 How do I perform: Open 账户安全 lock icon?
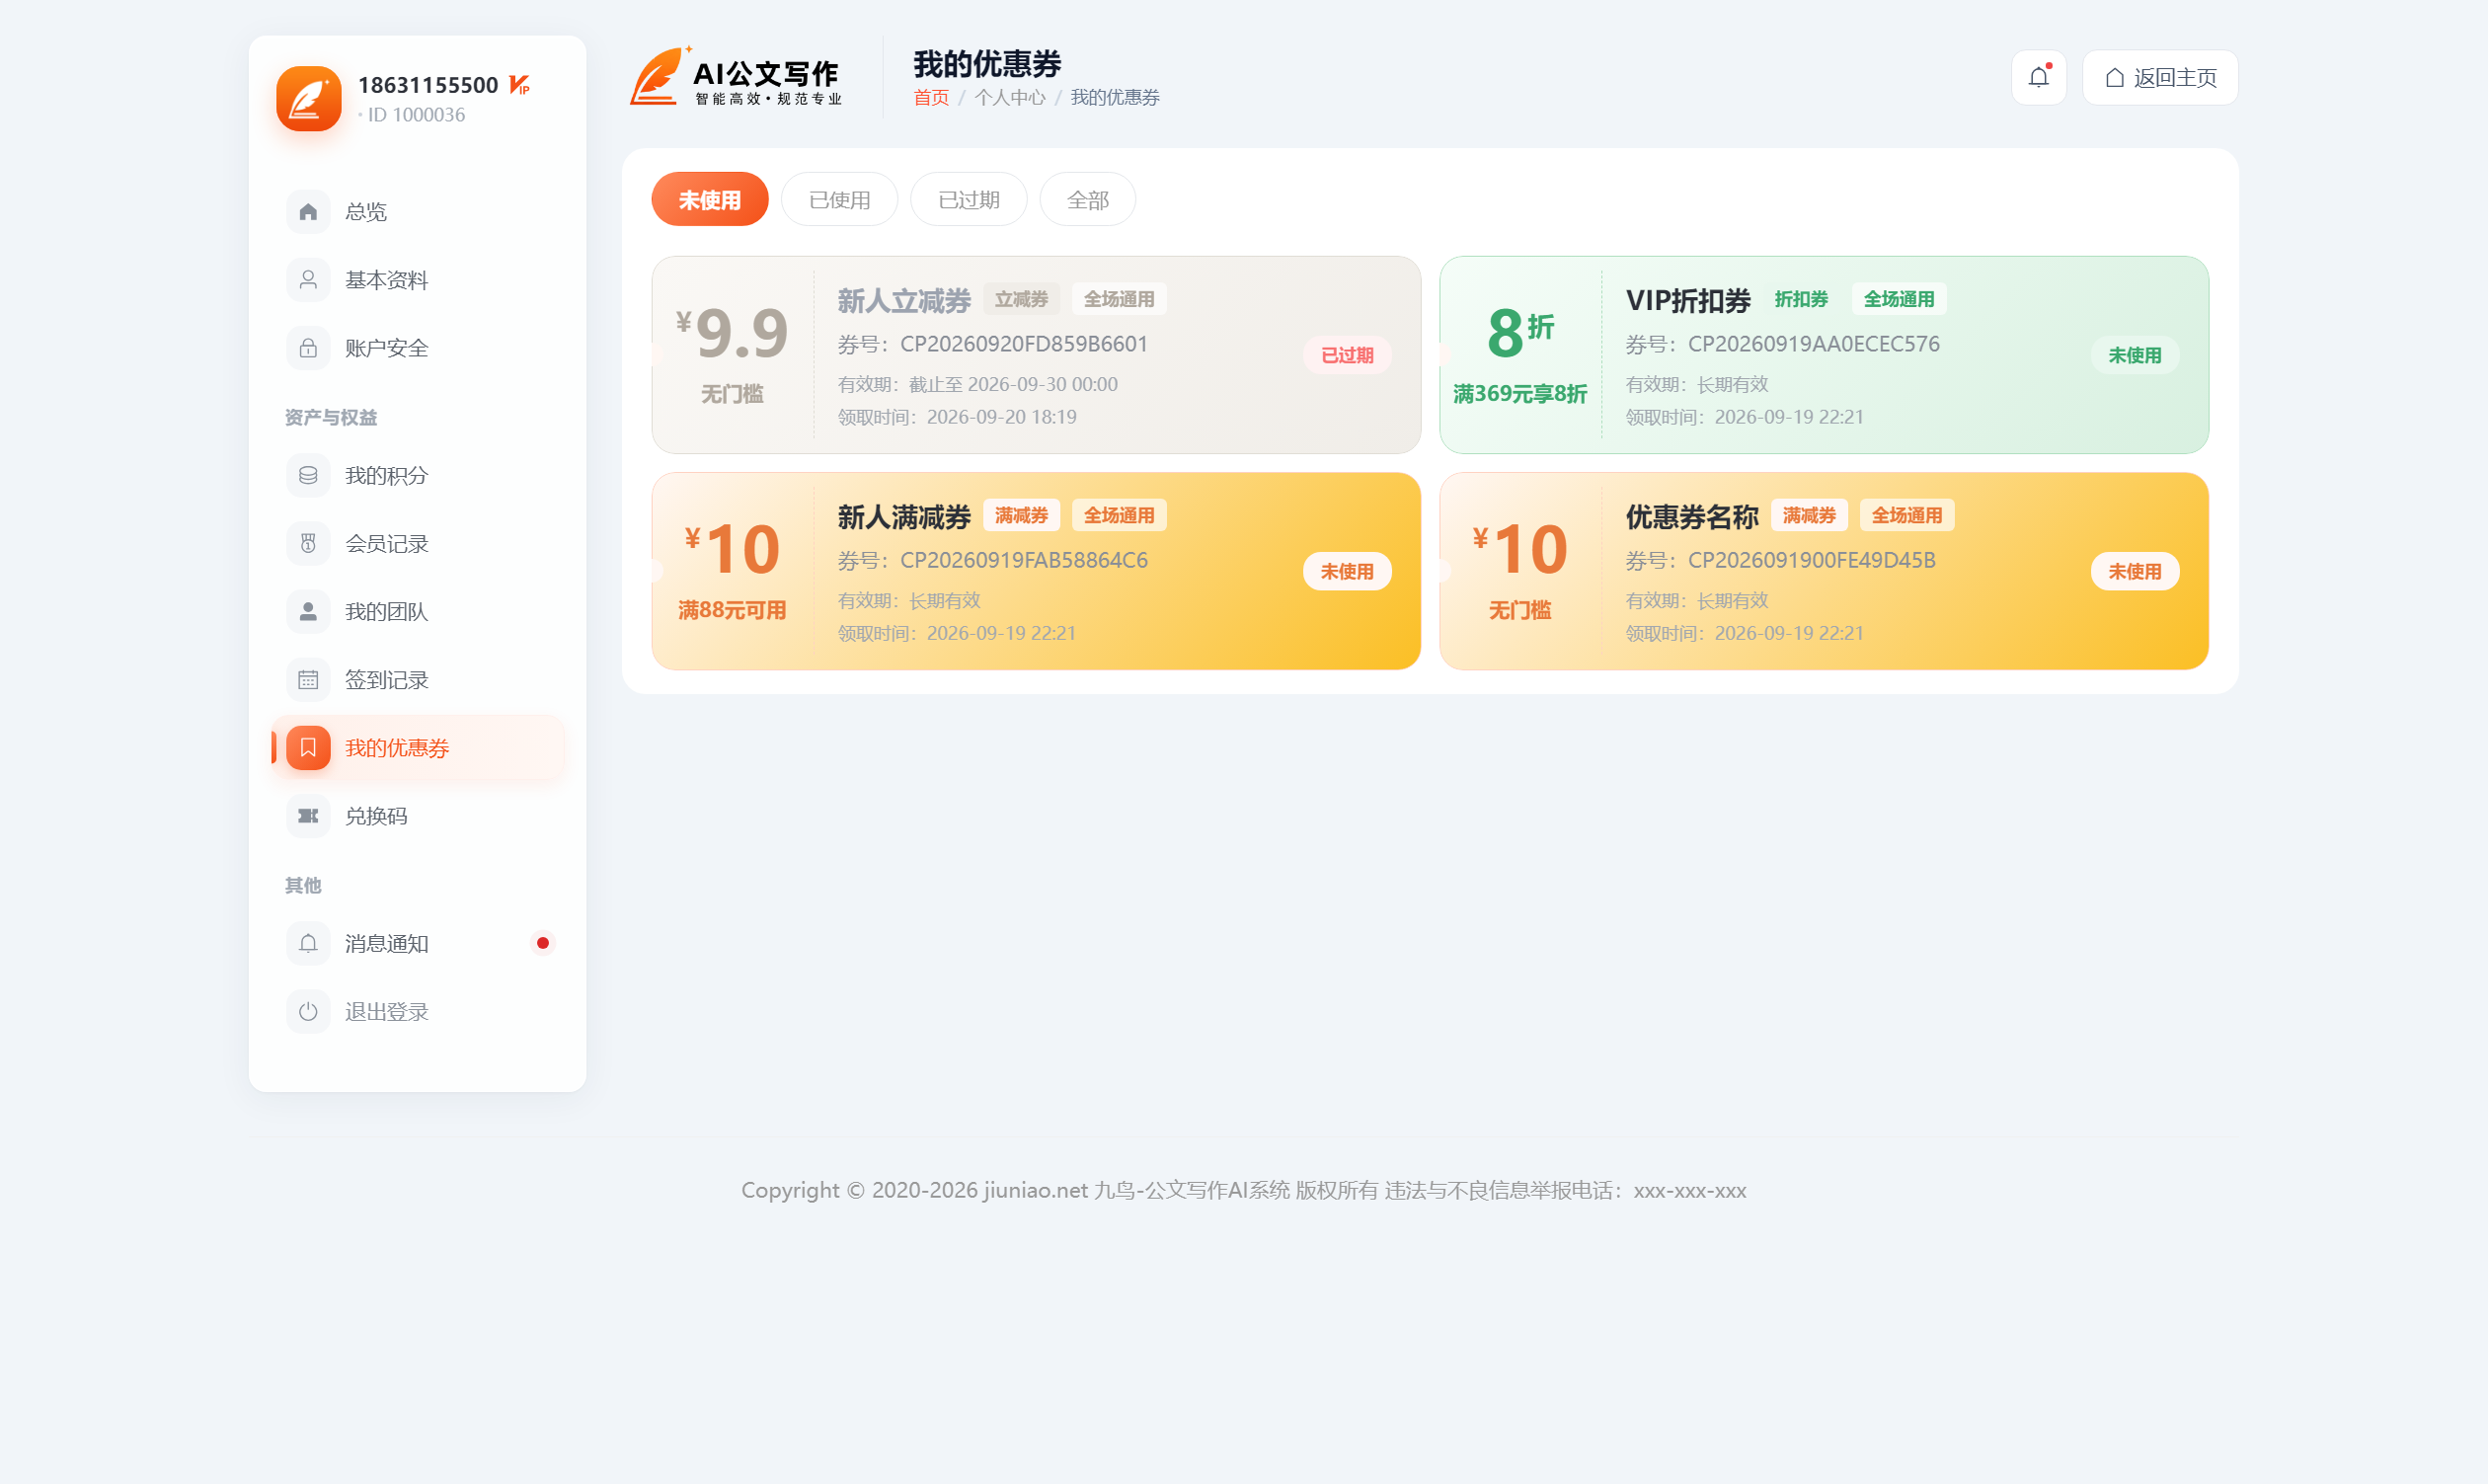[x=308, y=347]
